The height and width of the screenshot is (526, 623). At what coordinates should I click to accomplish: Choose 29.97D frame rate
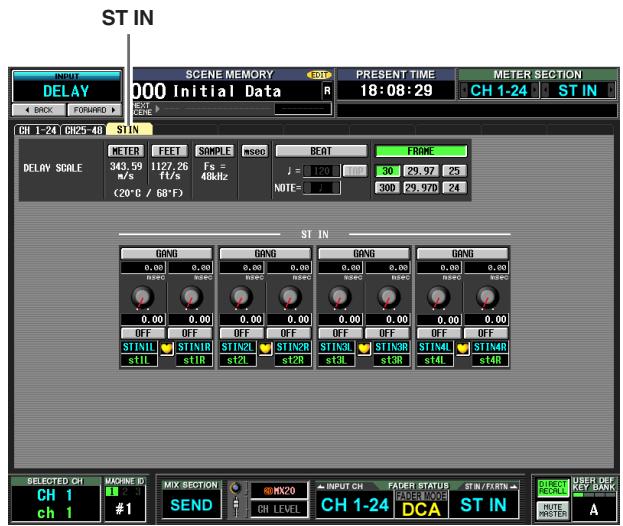coord(421,188)
